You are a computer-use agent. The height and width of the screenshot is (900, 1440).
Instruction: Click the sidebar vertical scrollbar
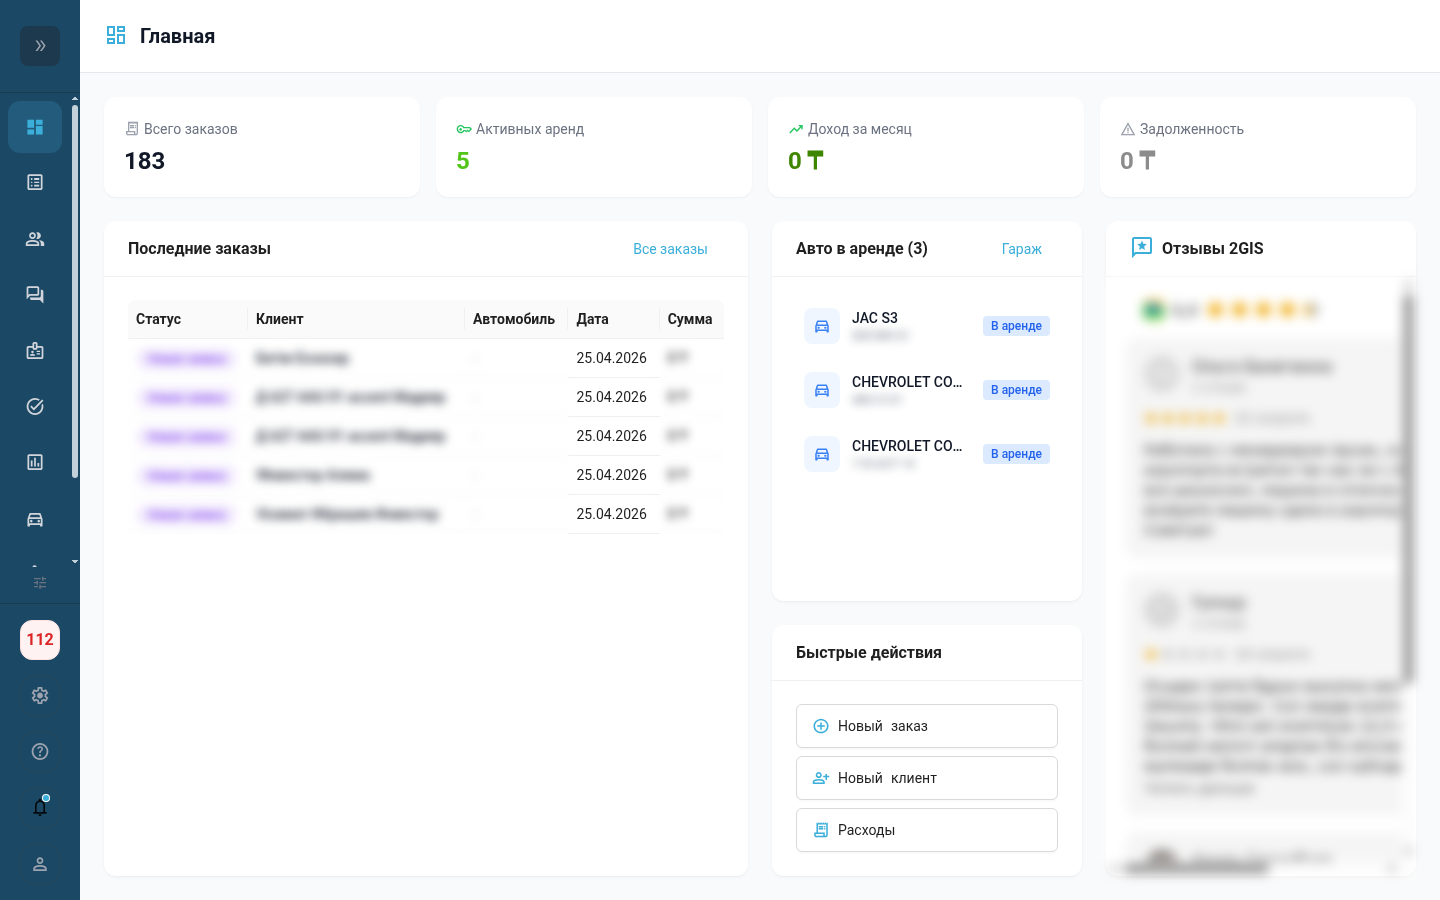pyautogui.click(x=75, y=290)
